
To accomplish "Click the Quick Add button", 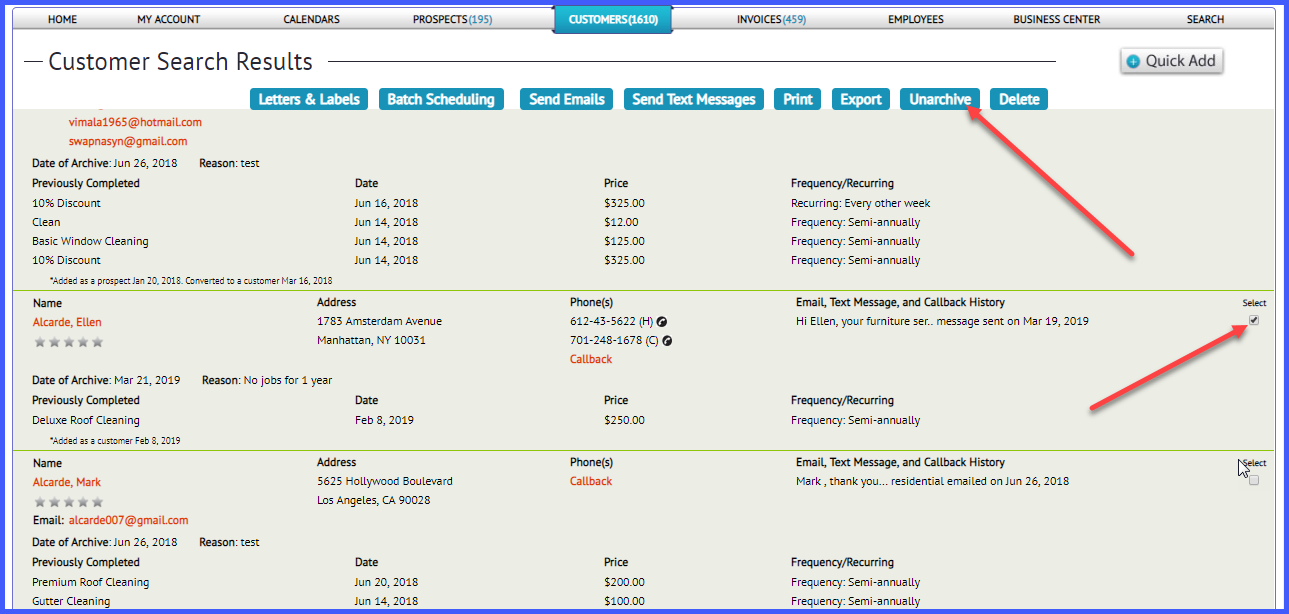I will 1172,61.
